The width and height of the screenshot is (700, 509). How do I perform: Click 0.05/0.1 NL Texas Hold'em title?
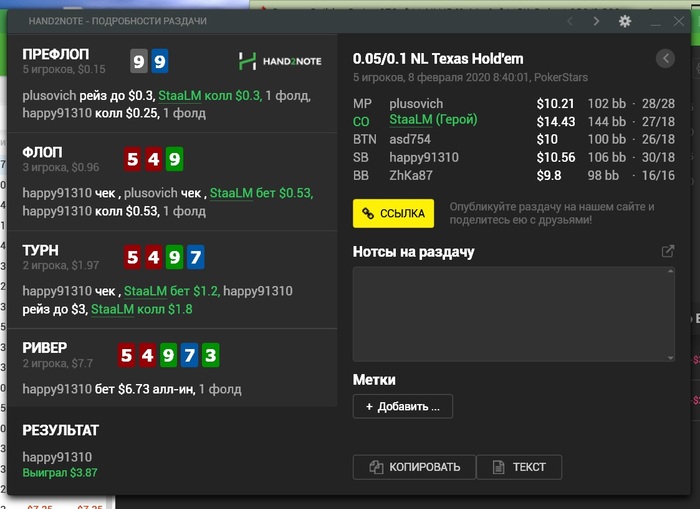click(x=438, y=58)
